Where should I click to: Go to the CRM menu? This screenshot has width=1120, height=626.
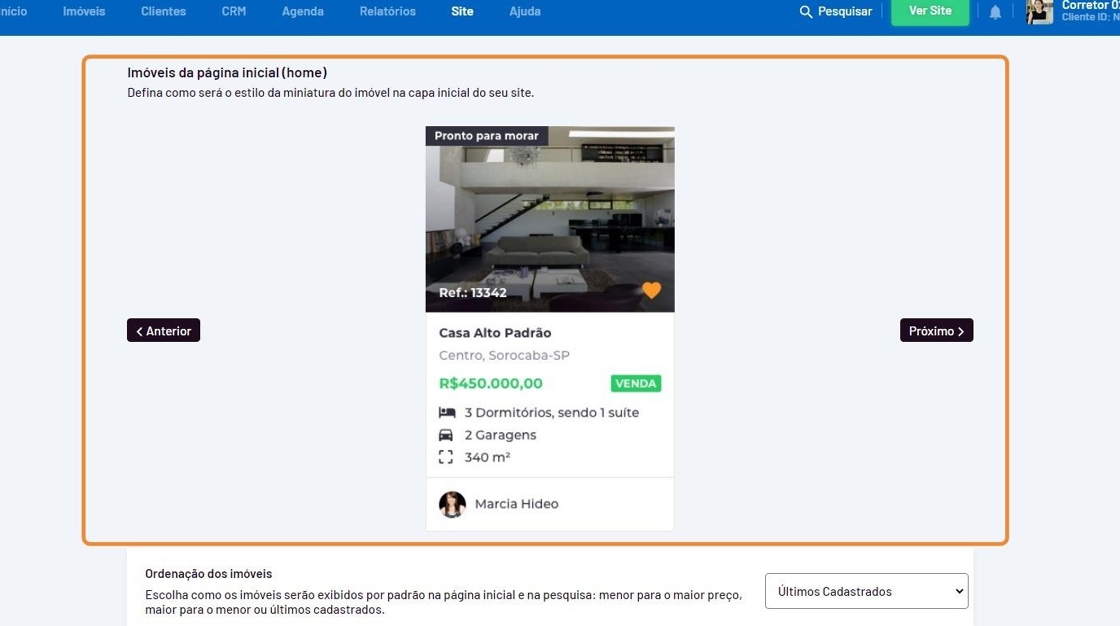(x=234, y=12)
